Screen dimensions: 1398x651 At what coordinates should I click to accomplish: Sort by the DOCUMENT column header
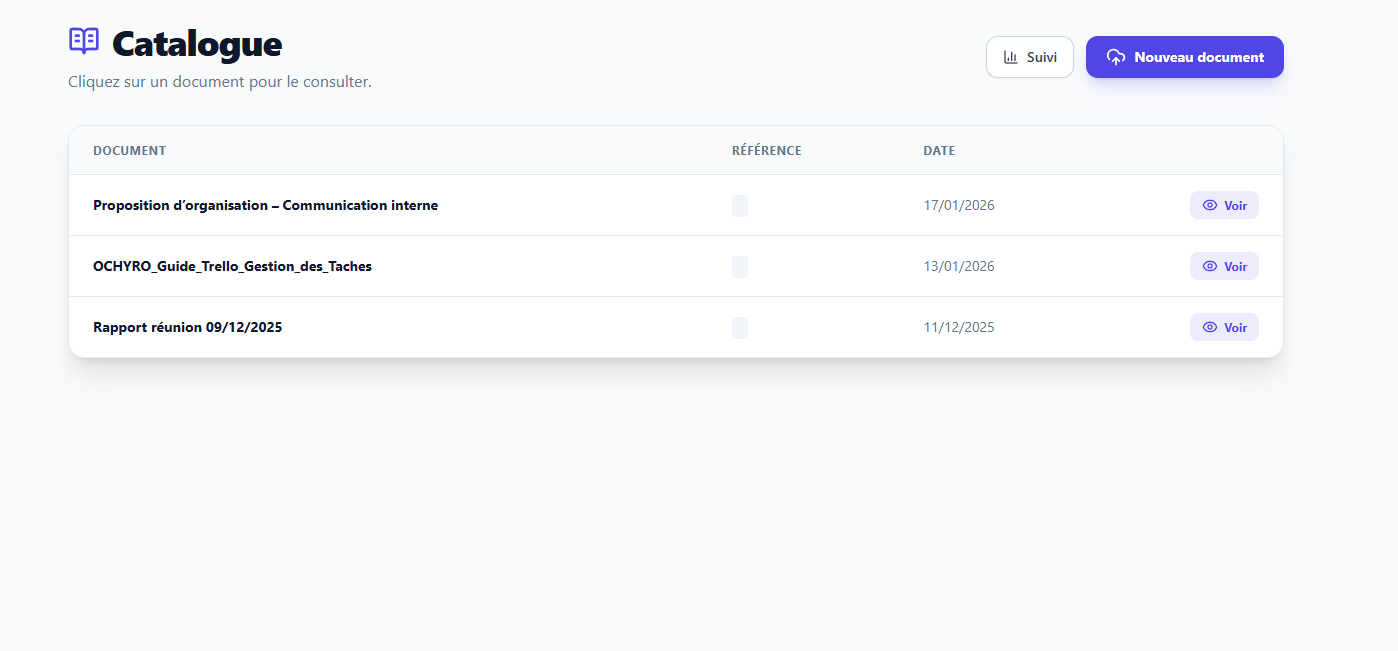pyautogui.click(x=129, y=150)
